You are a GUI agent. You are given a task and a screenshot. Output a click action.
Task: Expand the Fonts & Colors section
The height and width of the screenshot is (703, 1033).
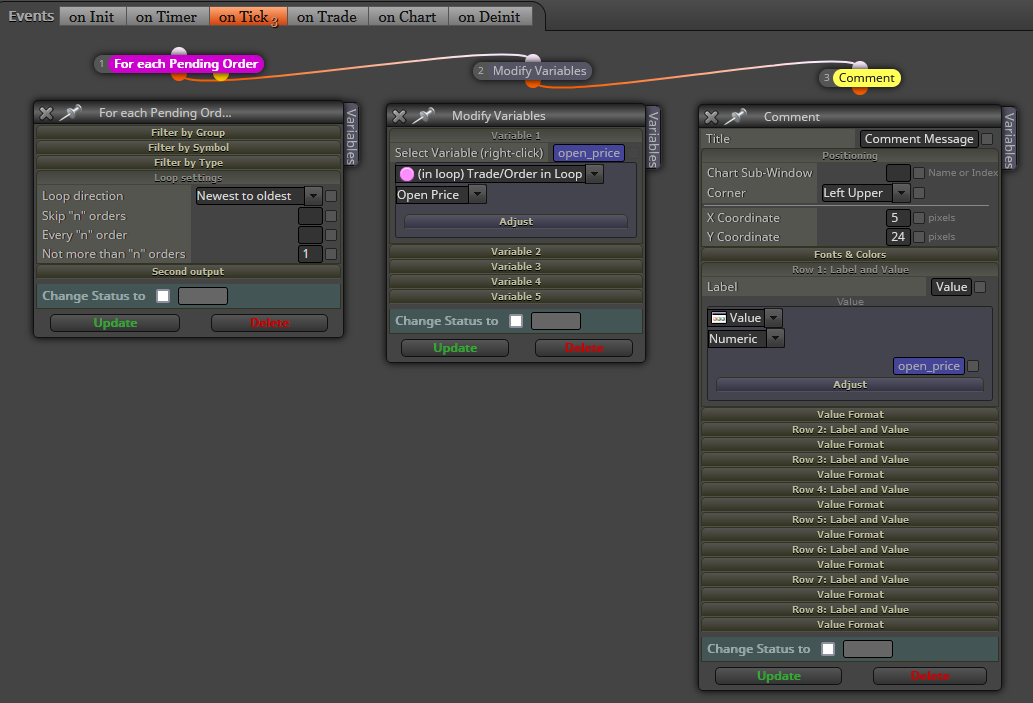click(x=850, y=254)
